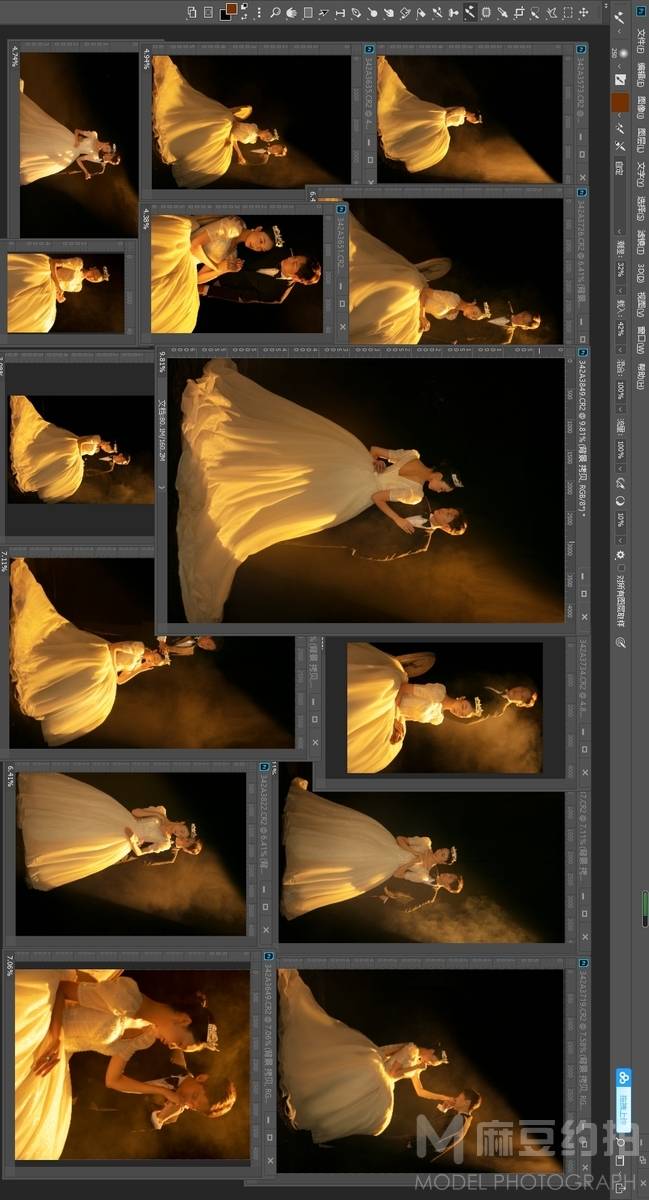The height and width of the screenshot is (1200, 649).
Task: Expand the 混合 100% slider dropdown
Action: [x=620, y=408]
